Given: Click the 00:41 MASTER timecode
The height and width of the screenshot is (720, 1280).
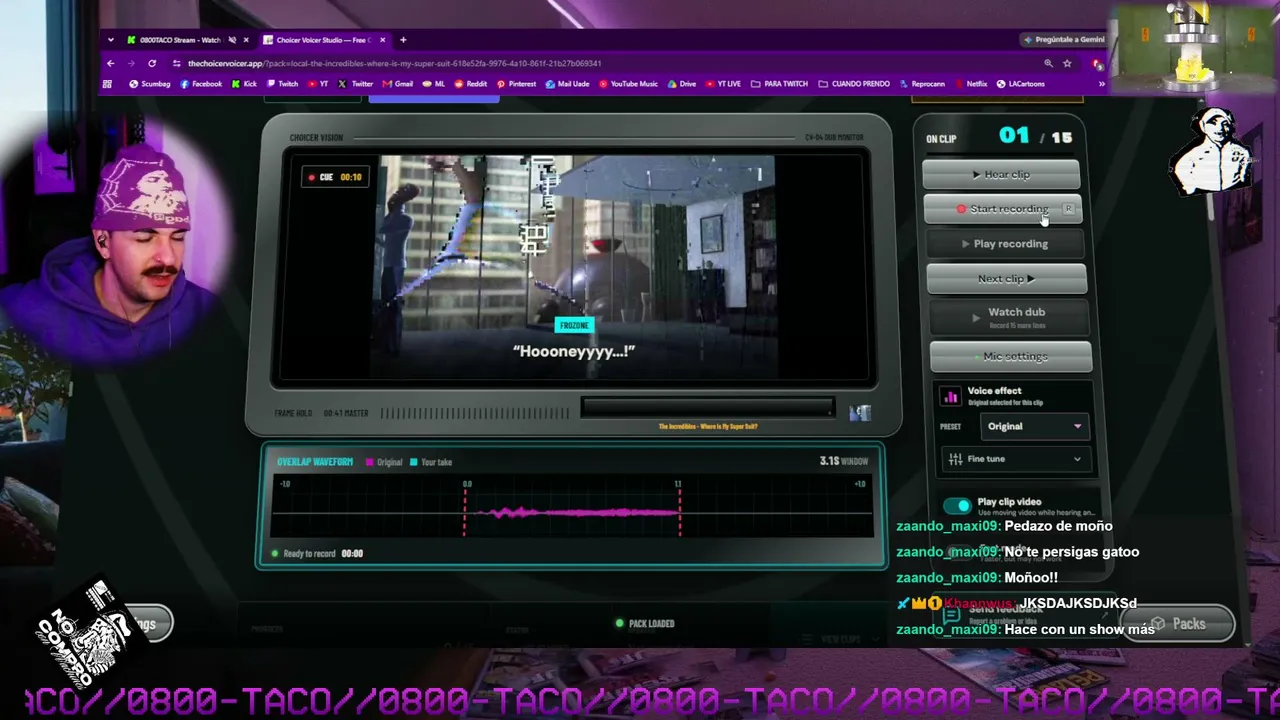Looking at the screenshot, I should [x=346, y=413].
